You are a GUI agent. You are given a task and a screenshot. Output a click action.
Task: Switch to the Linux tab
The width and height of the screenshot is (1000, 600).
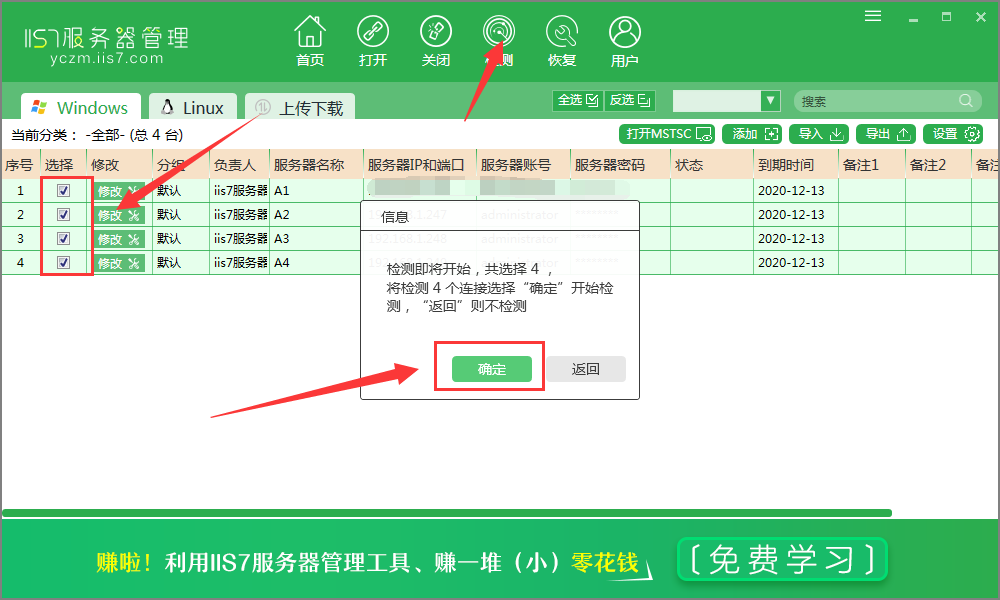(193, 107)
